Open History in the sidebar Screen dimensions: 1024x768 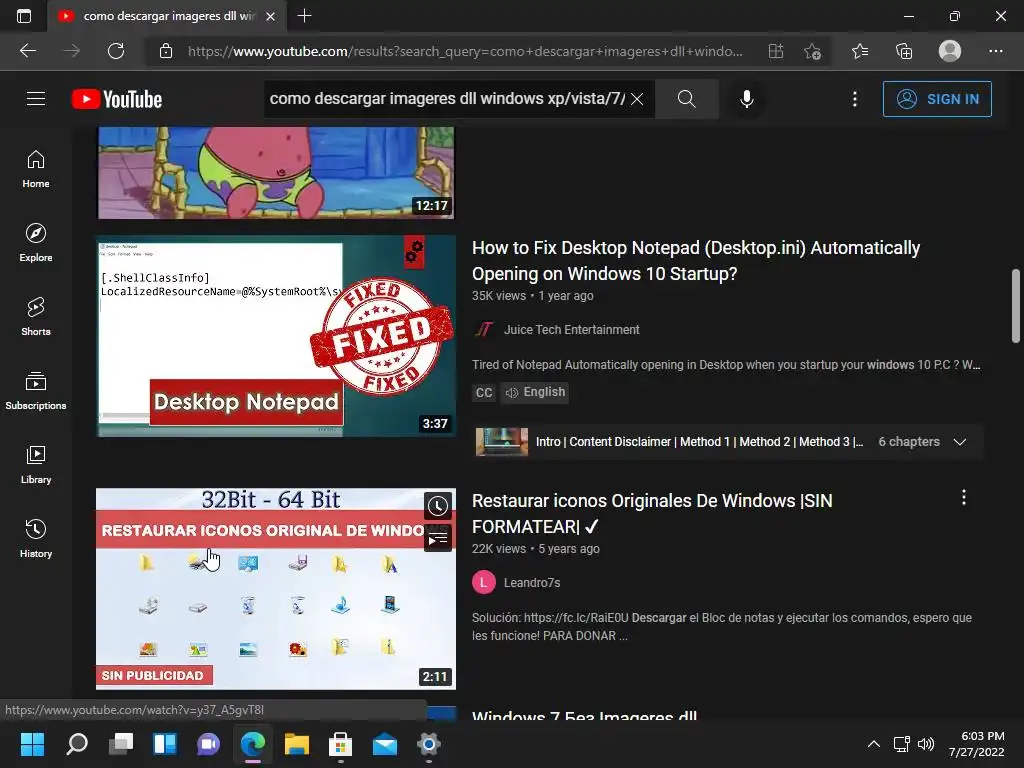[x=36, y=539]
